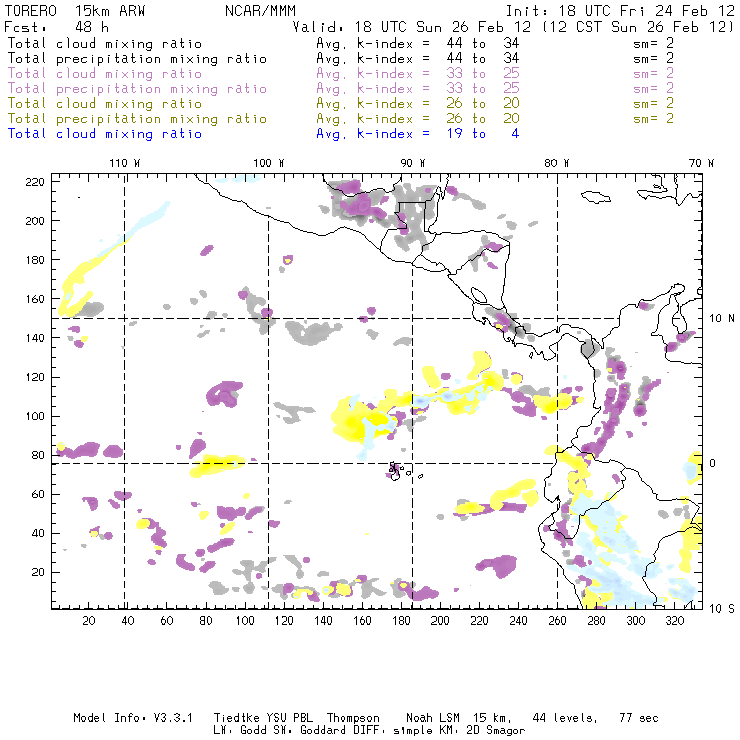Select '280' on the bottom horizontal axis
This screenshot has height=740, width=740.
coord(597,621)
